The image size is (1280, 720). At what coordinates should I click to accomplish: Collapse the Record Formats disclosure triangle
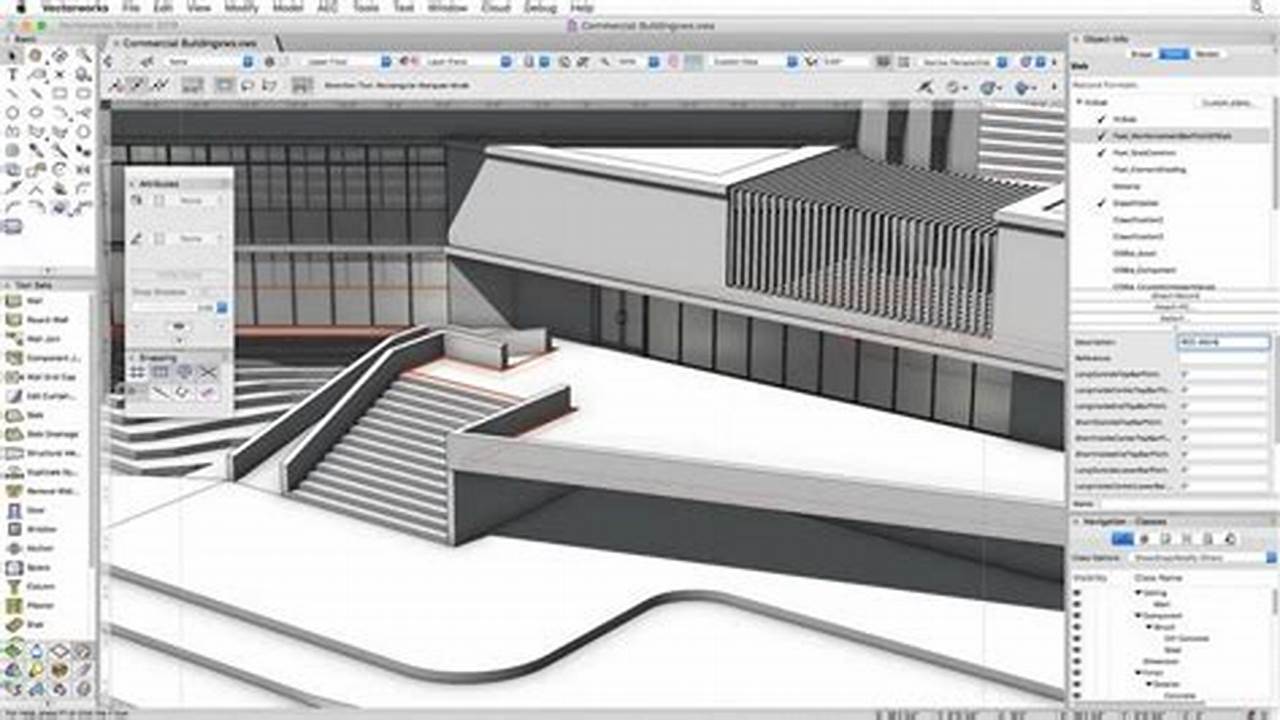[1080, 101]
